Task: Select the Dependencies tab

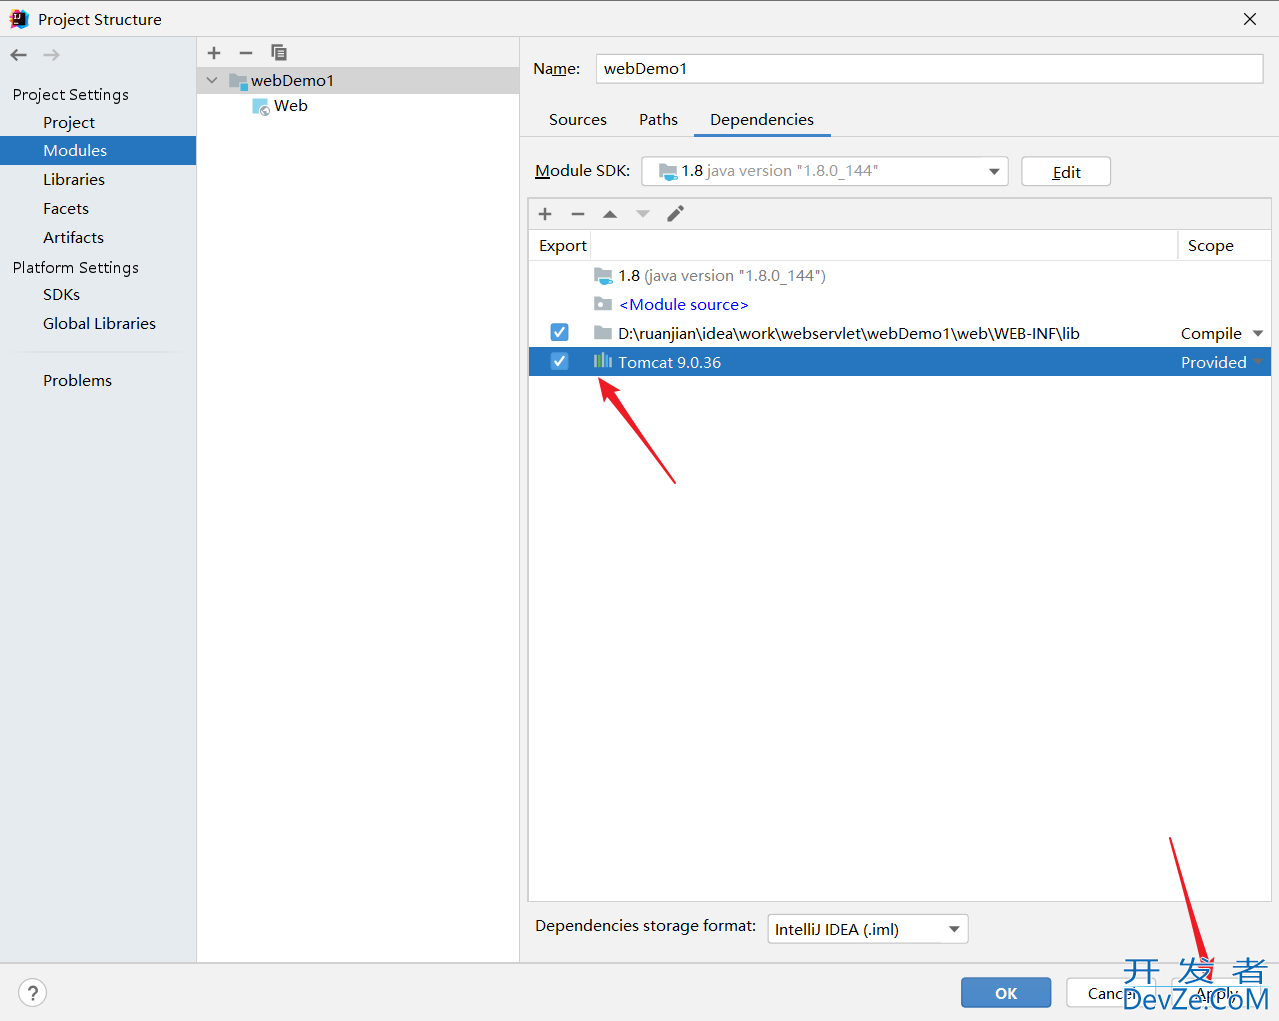Action: pos(762,119)
